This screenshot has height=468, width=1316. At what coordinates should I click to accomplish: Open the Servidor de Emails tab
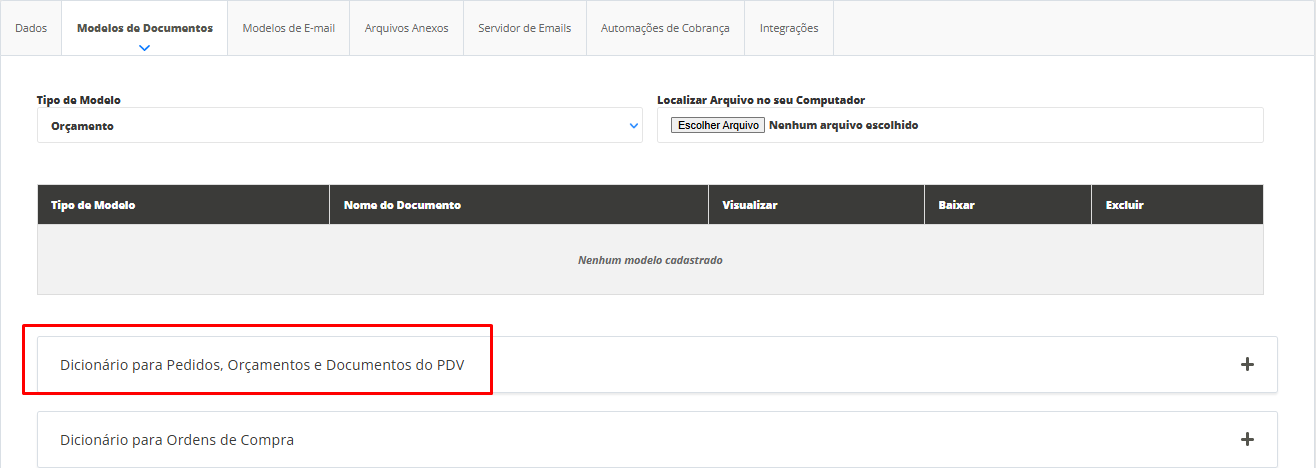coord(524,28)
